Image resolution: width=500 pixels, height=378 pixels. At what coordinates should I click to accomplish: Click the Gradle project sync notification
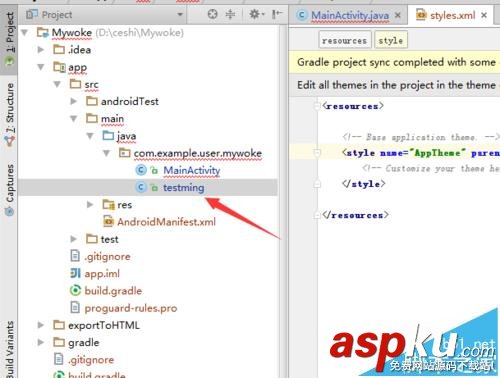[x=394, y=62]
